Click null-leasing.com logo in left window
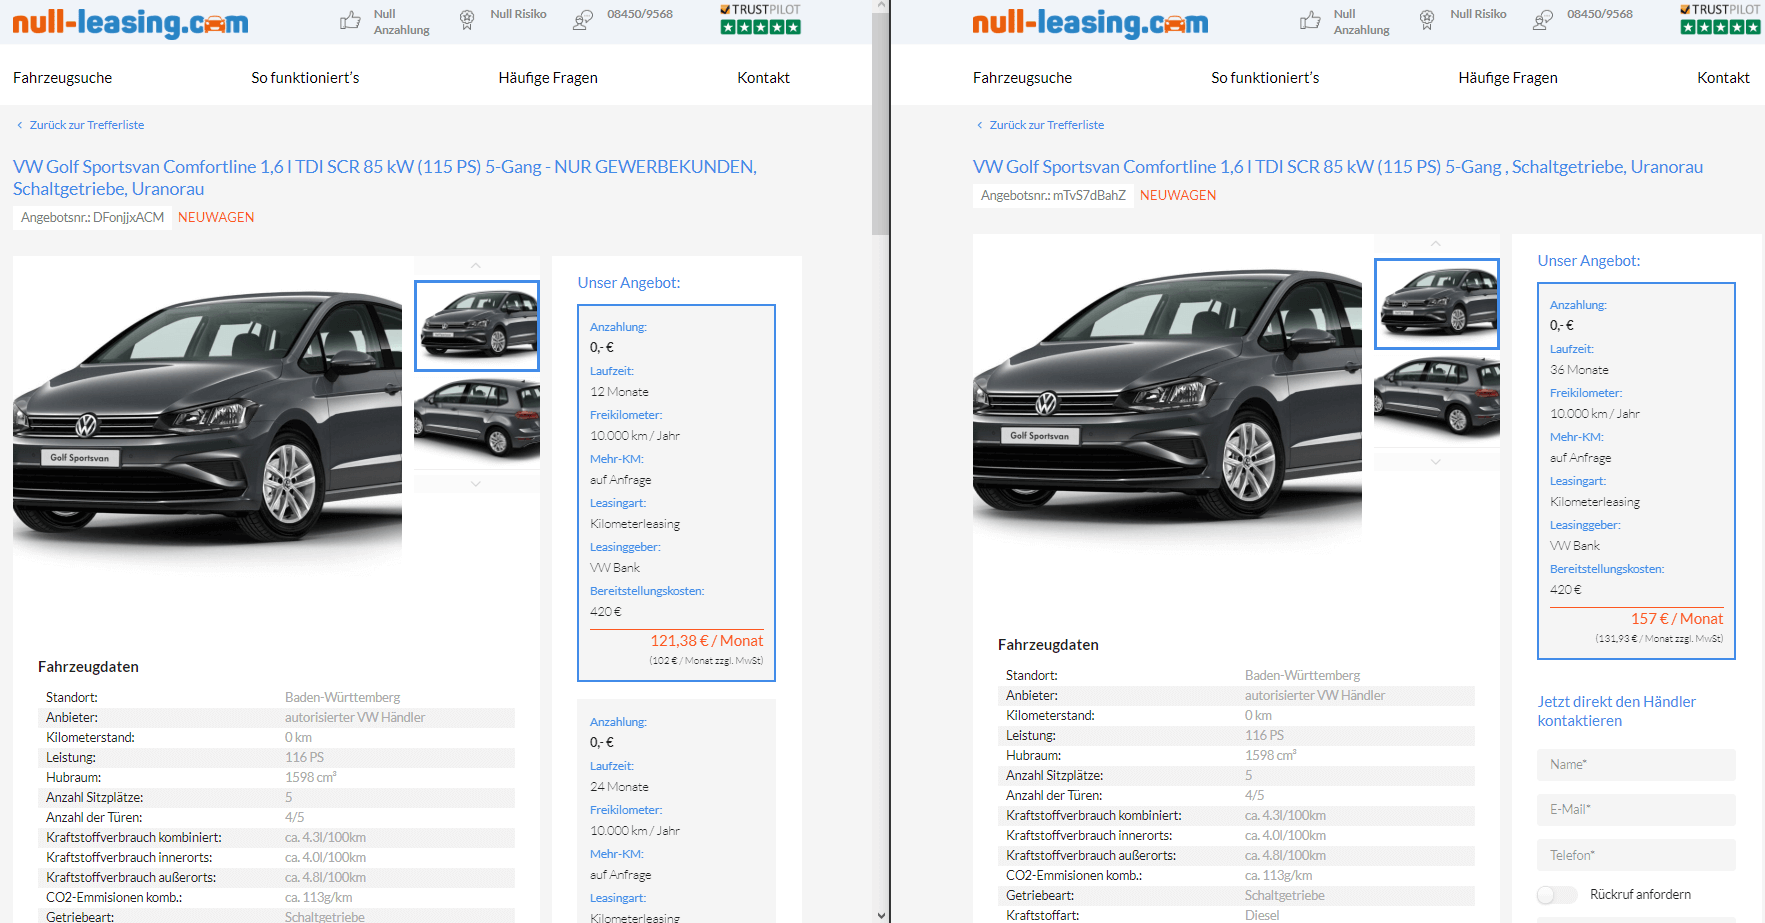 (130, 22)
